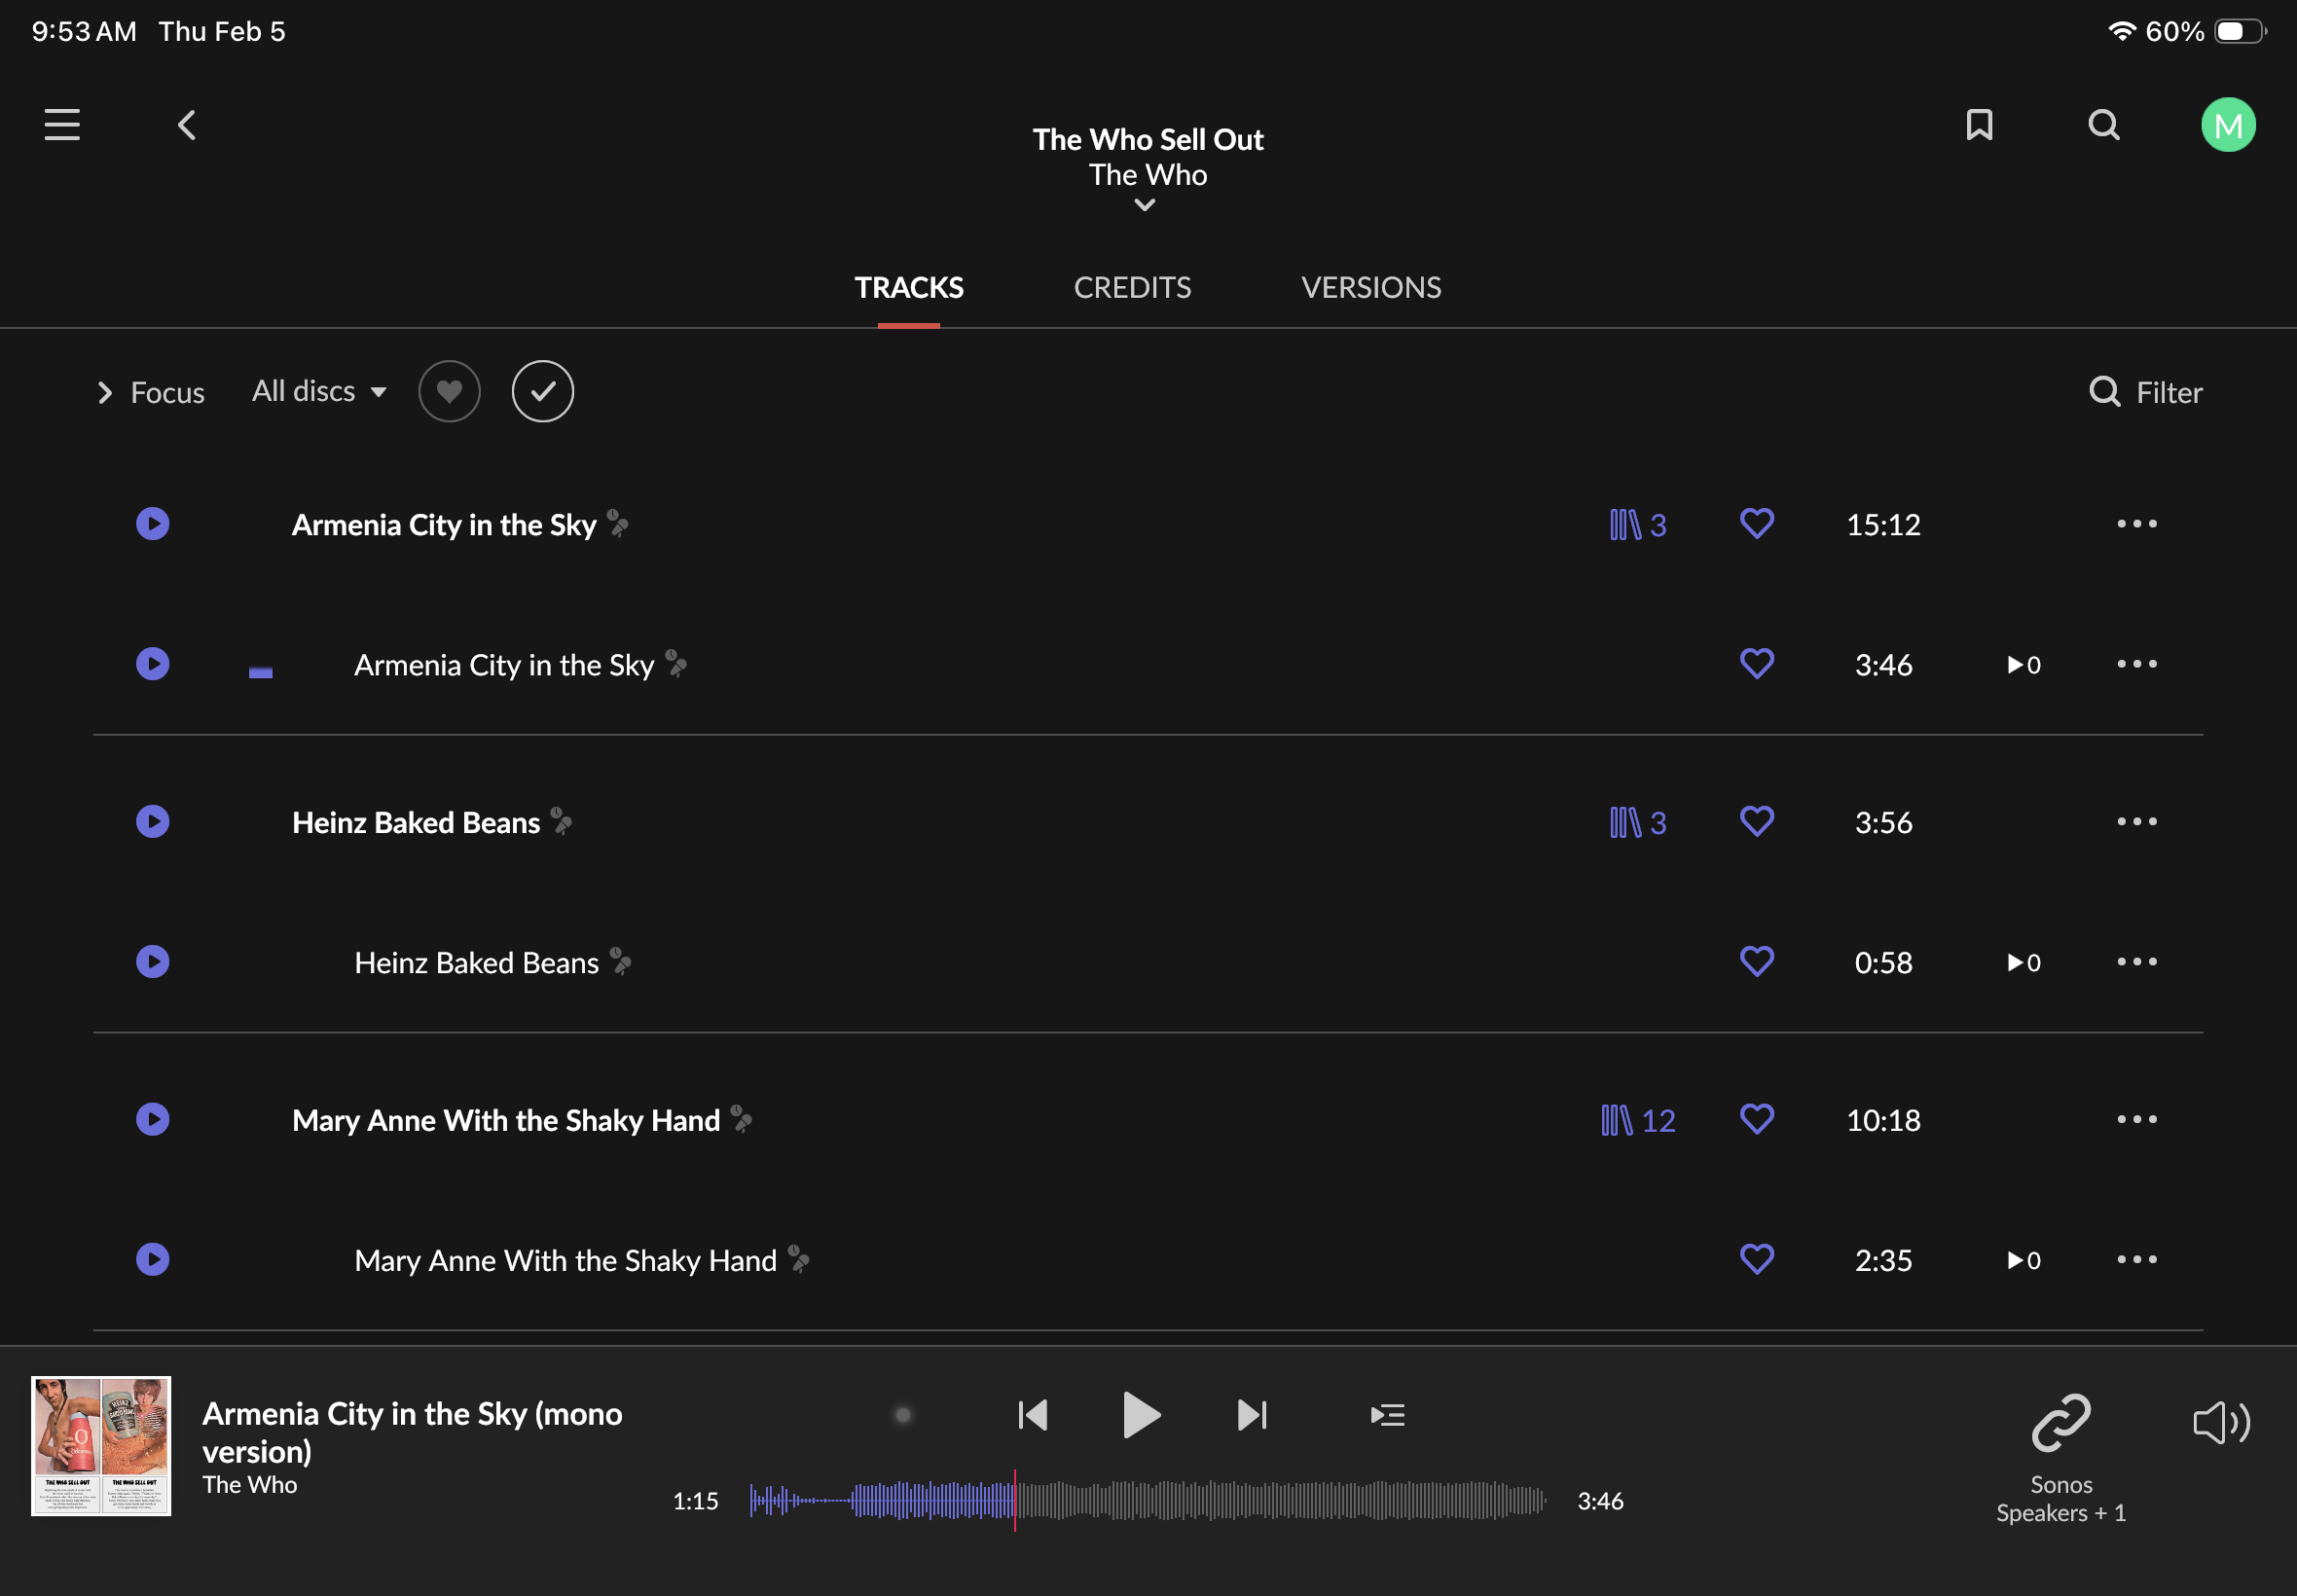2297x1596 pixels.
Task: Click the Filter button
Action: tap(2146, 392)
